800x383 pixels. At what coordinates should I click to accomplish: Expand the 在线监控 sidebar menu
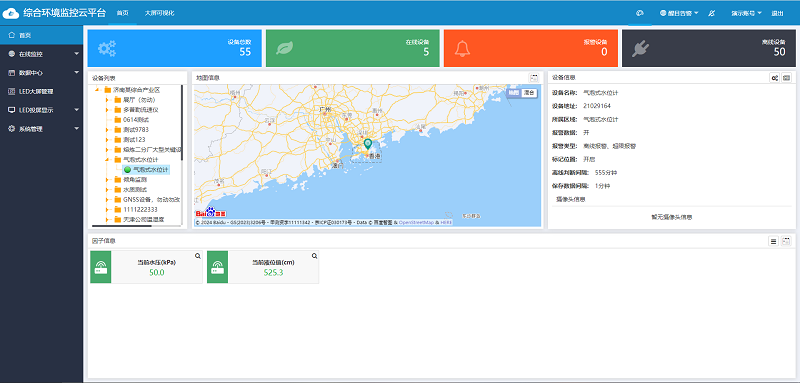pos(41,54)
